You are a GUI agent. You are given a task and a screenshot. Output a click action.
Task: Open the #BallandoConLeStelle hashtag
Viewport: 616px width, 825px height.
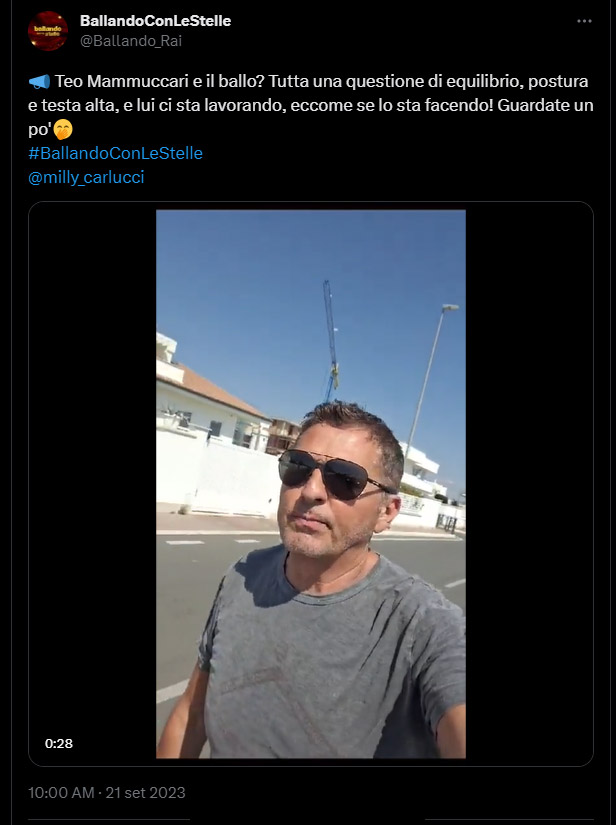coord(115,153)
